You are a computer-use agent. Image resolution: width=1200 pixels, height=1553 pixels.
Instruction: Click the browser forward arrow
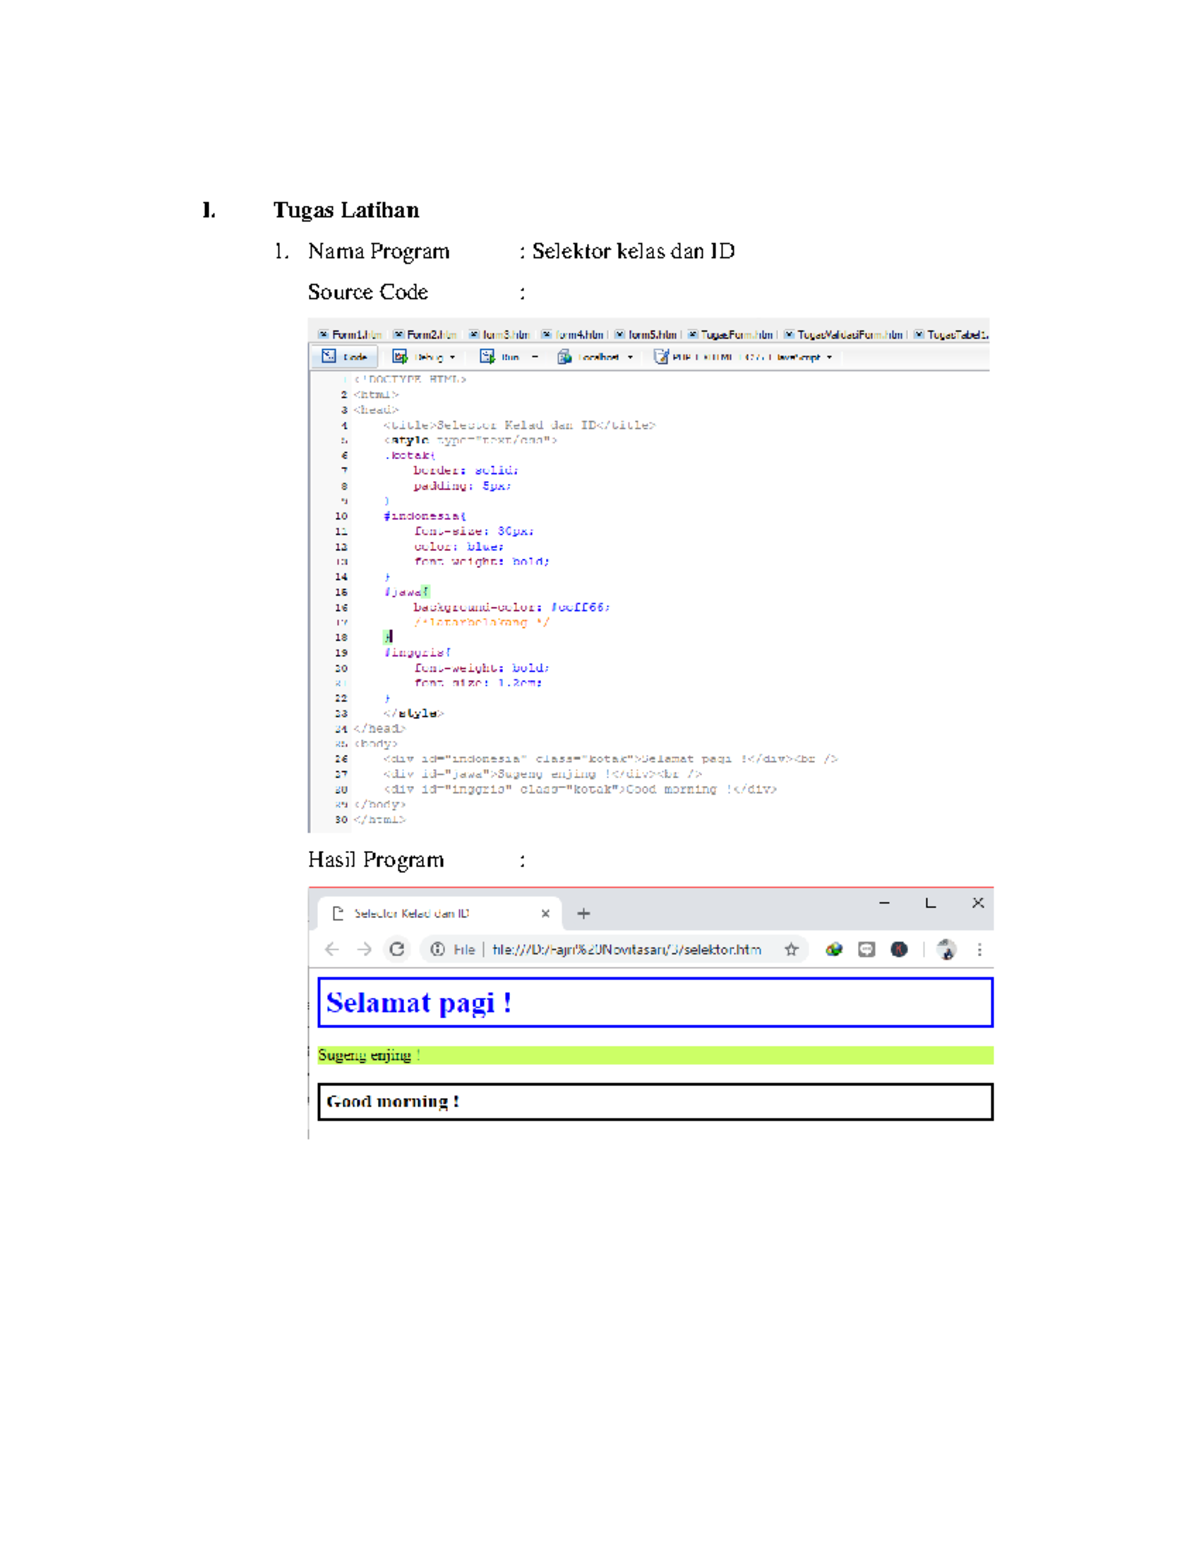tap(364, 949)
